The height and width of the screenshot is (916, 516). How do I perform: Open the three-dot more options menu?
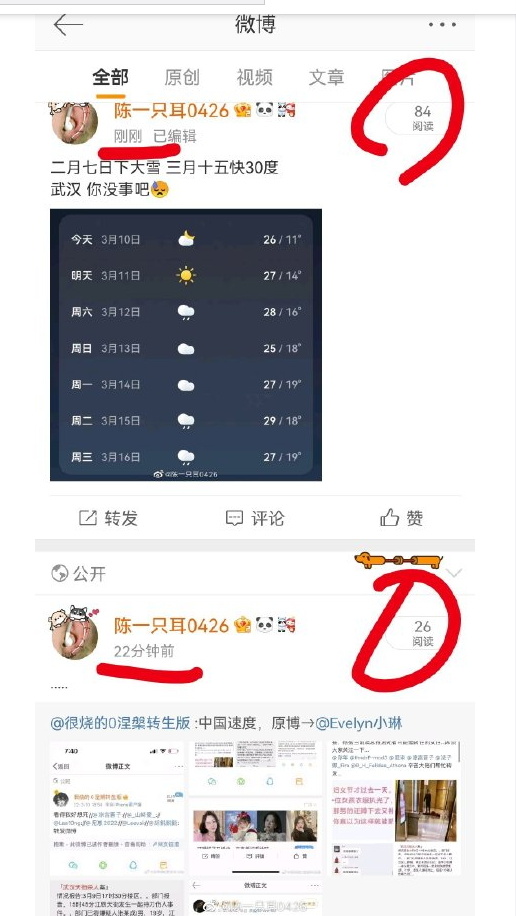(x=442, y=25)
